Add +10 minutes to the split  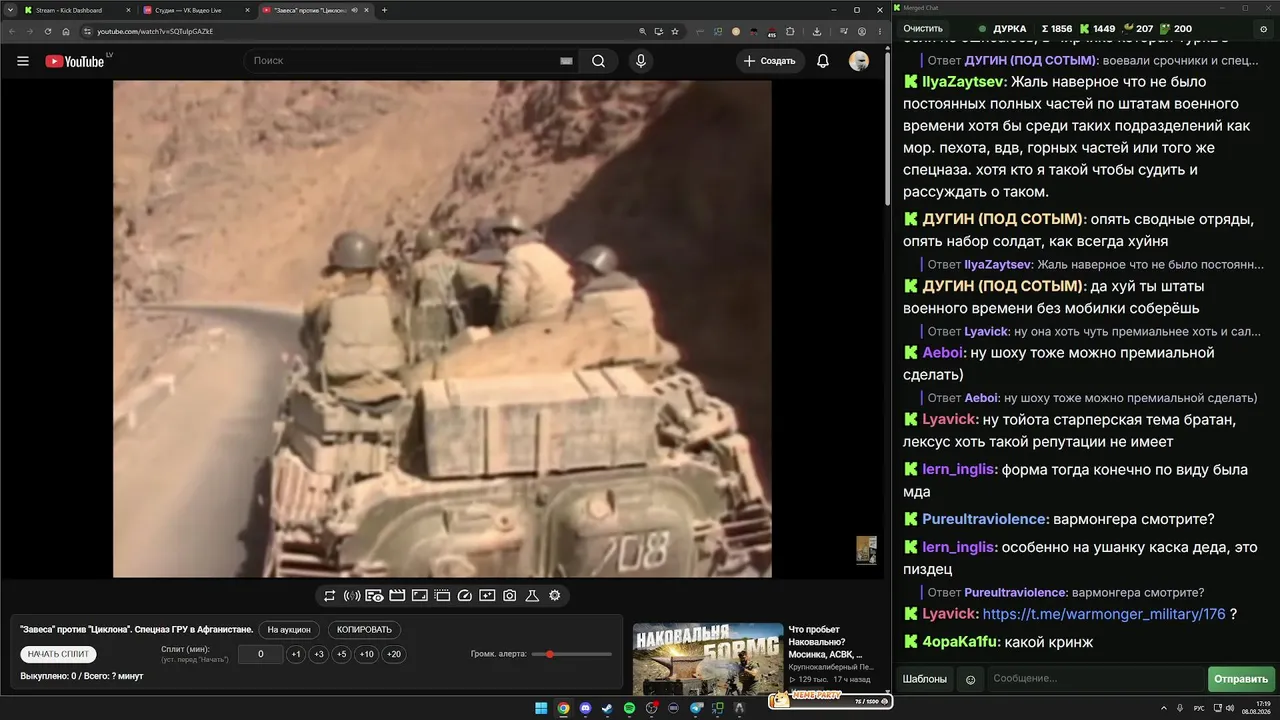click(x=367, y=654)
